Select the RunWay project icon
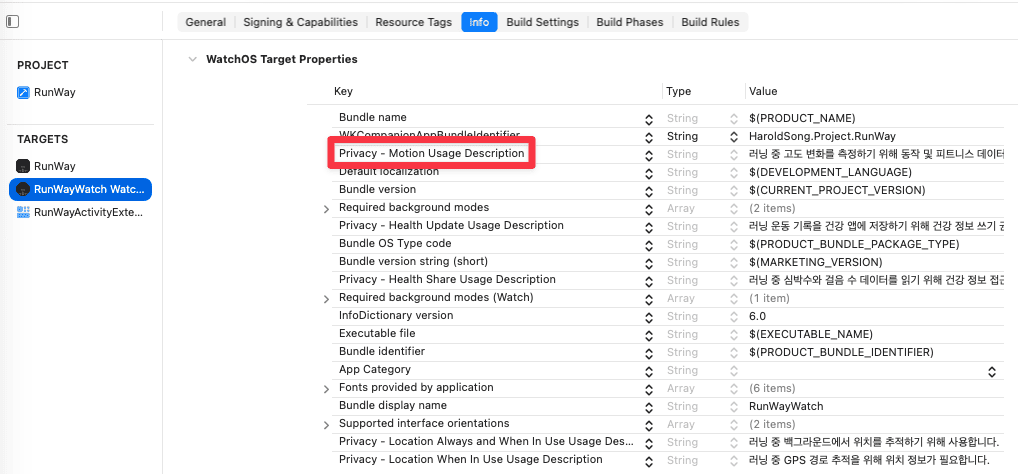 (23, 92)
